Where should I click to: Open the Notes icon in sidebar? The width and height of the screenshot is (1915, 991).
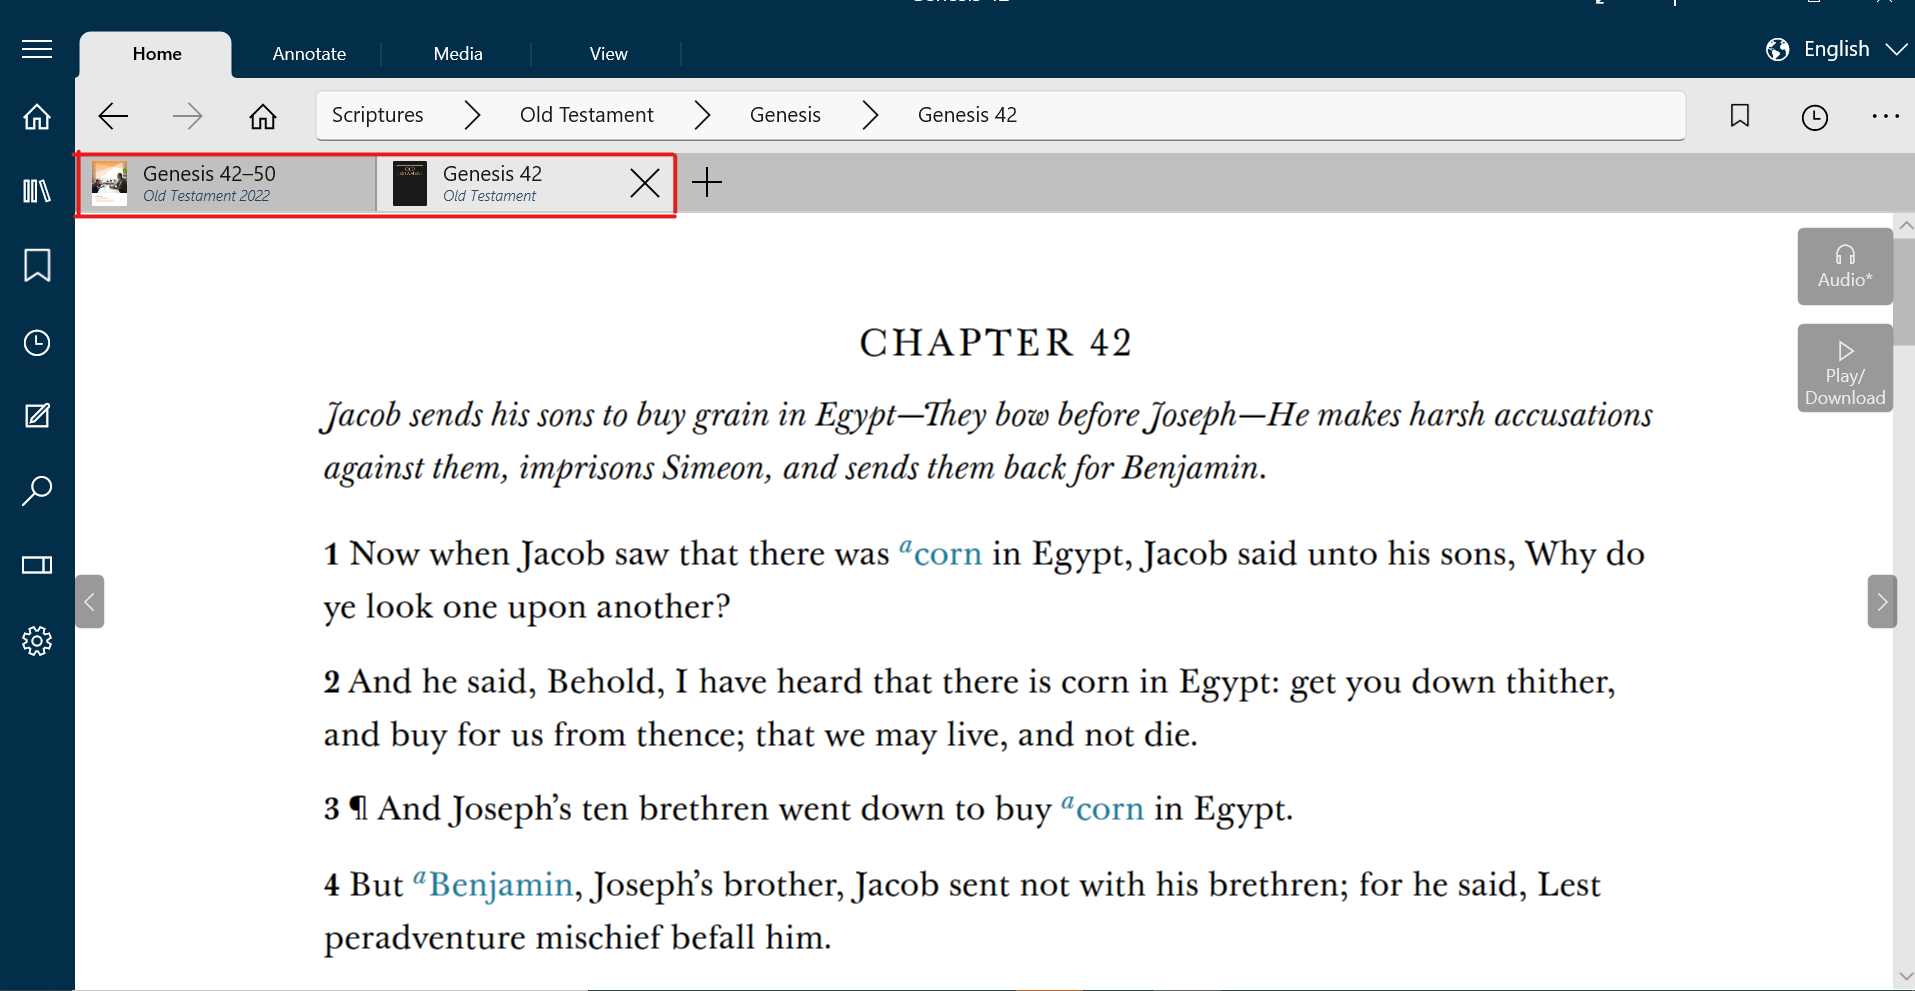click(x=37, y=416)
